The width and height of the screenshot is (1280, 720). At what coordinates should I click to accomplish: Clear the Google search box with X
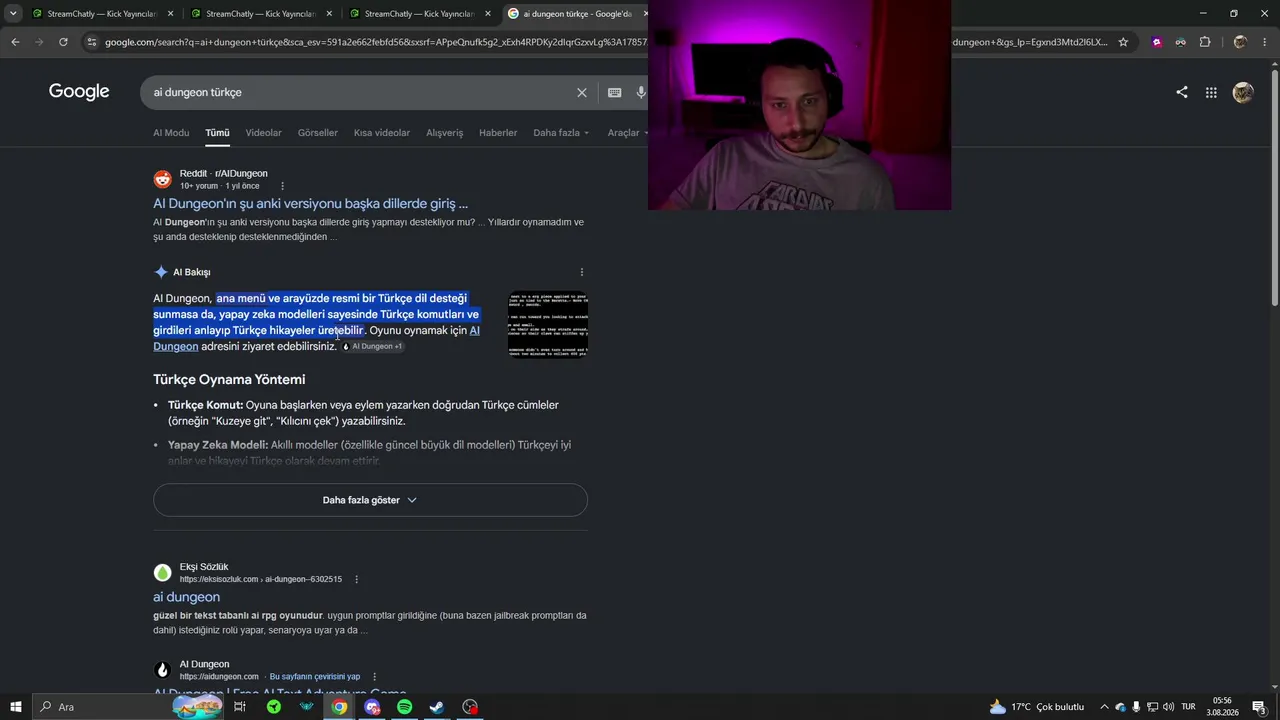(582, 92)
